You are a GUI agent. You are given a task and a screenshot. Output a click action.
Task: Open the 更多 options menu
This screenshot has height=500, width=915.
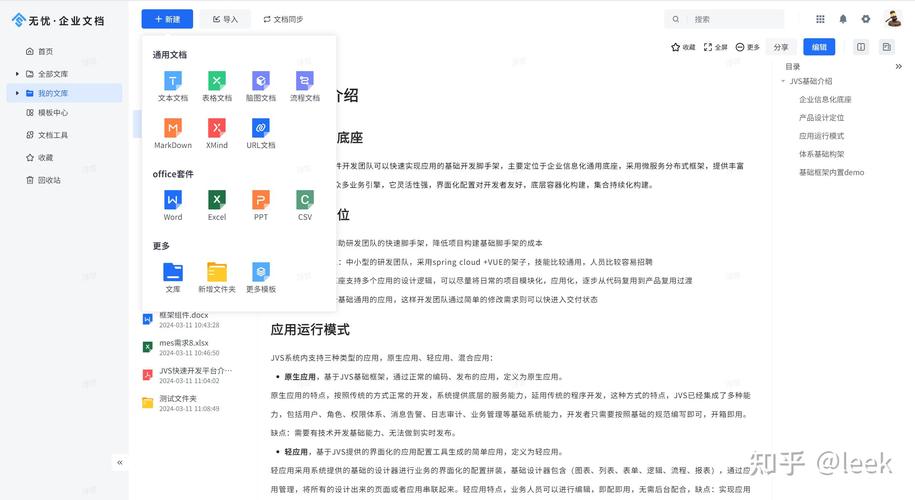748,47
